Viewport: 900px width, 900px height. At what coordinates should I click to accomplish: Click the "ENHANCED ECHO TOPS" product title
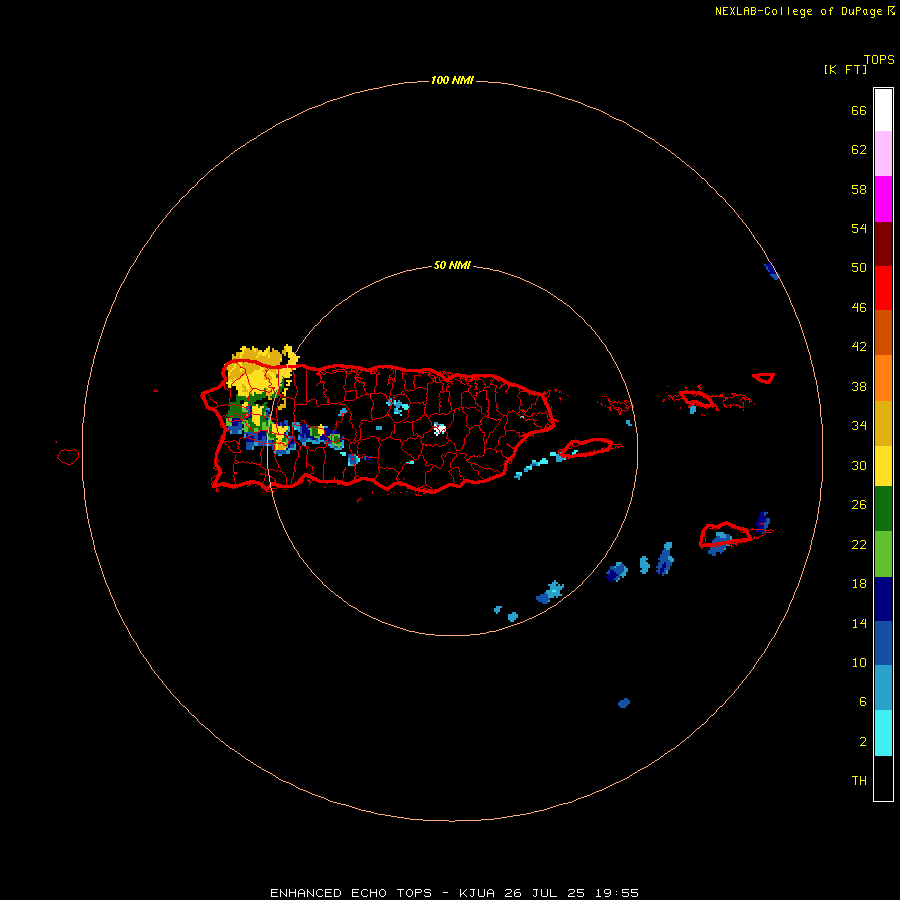click(x=351, y=893)
